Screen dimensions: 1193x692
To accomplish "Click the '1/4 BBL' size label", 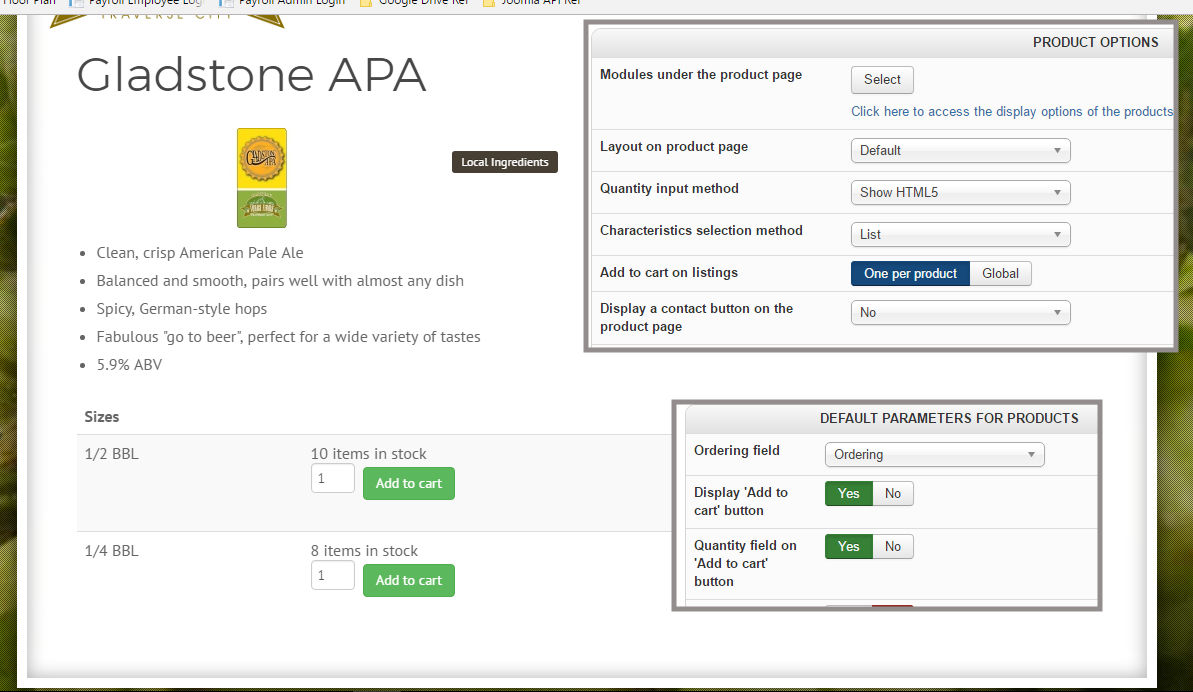I will coord(112,551).
